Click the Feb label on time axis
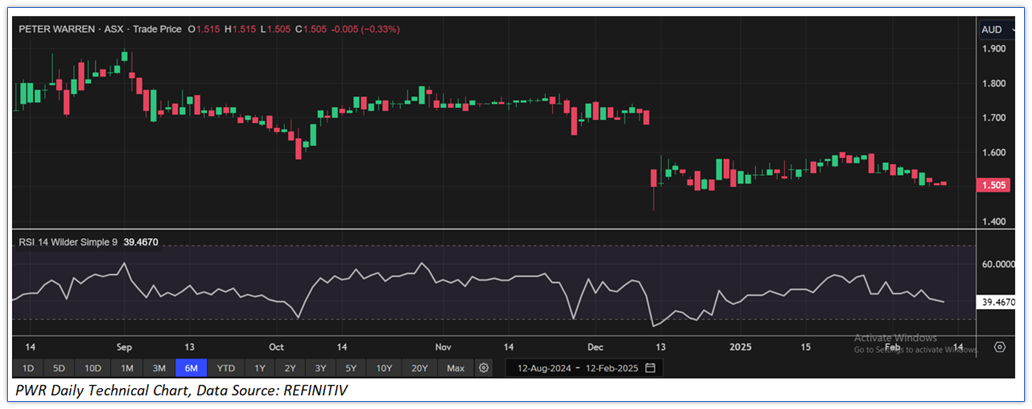Viewport: 1032px width, 409px height. tap(892, 346)
